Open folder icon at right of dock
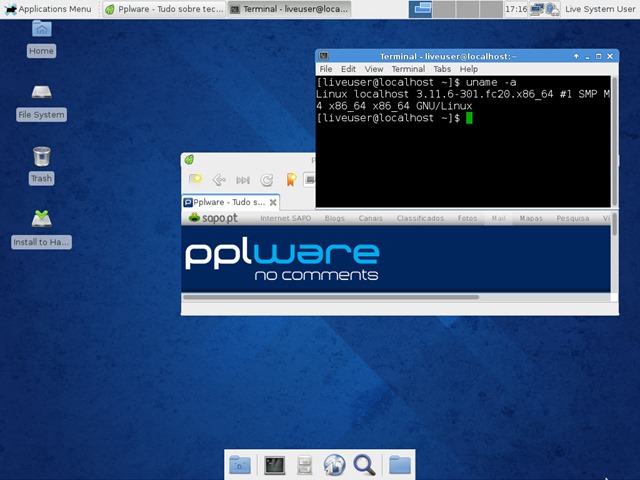This screenshot has height=480, width=640. coord(400,464)
